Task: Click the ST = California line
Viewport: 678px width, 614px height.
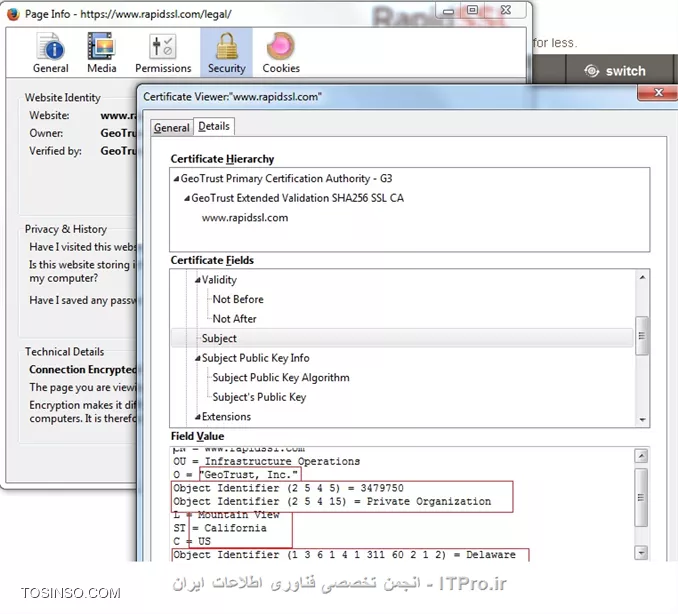Action: coord(220,528)
